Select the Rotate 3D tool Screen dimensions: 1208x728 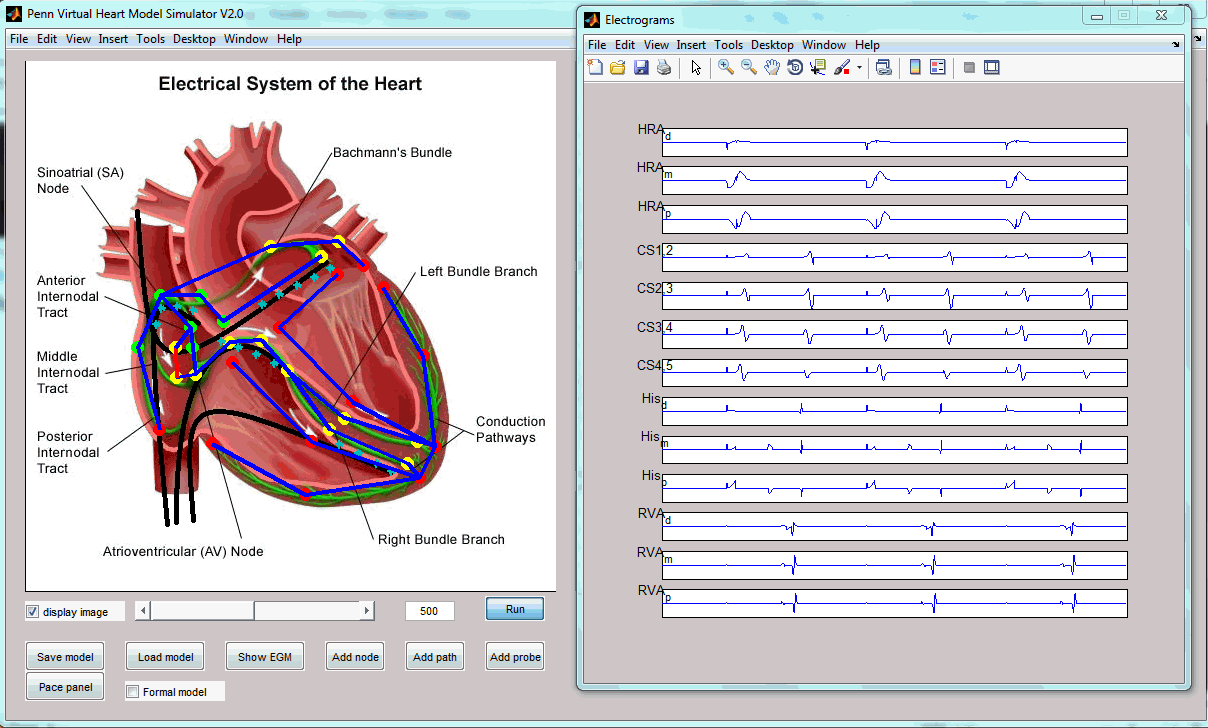click(795, 68)
